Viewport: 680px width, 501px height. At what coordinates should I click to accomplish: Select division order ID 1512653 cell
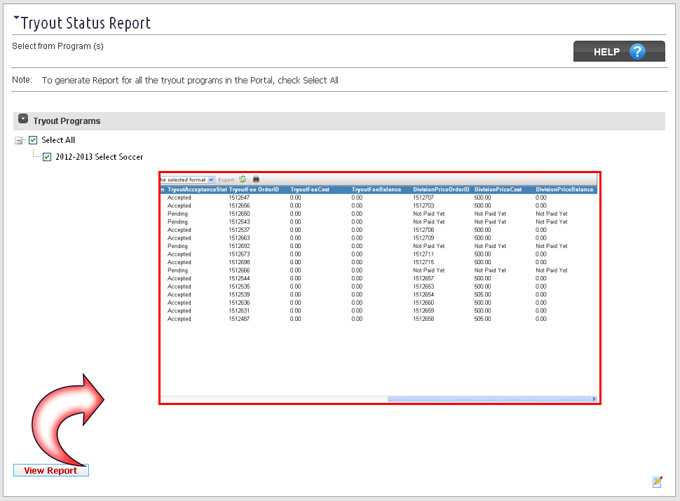(423, 287)
